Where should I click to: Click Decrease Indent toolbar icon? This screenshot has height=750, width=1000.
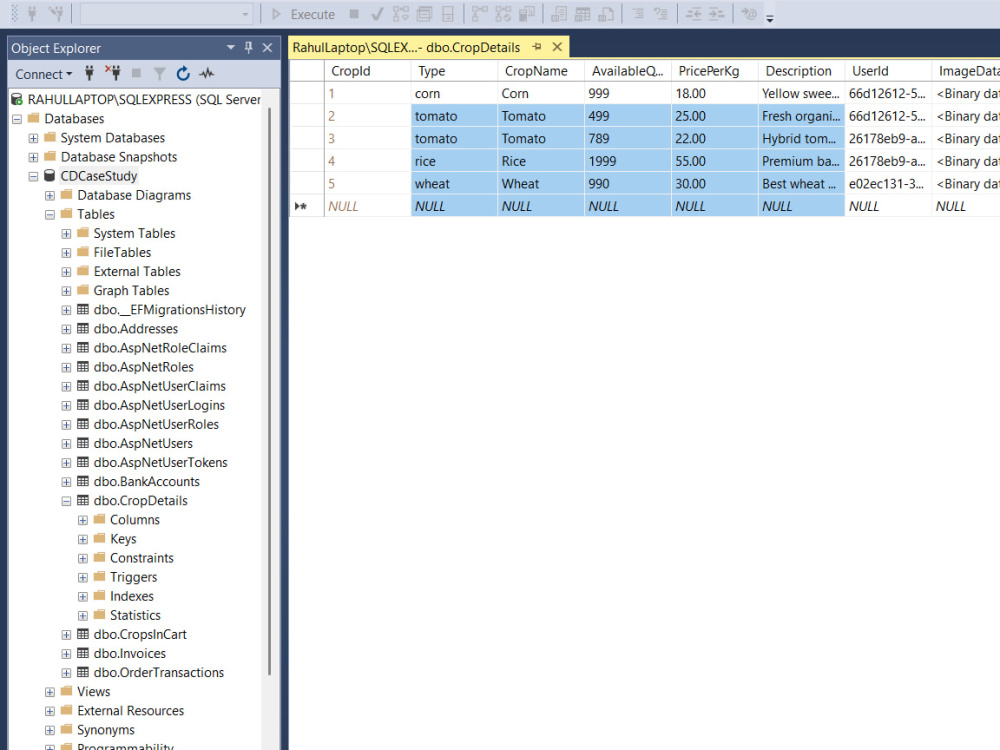[x=693, y=14]
